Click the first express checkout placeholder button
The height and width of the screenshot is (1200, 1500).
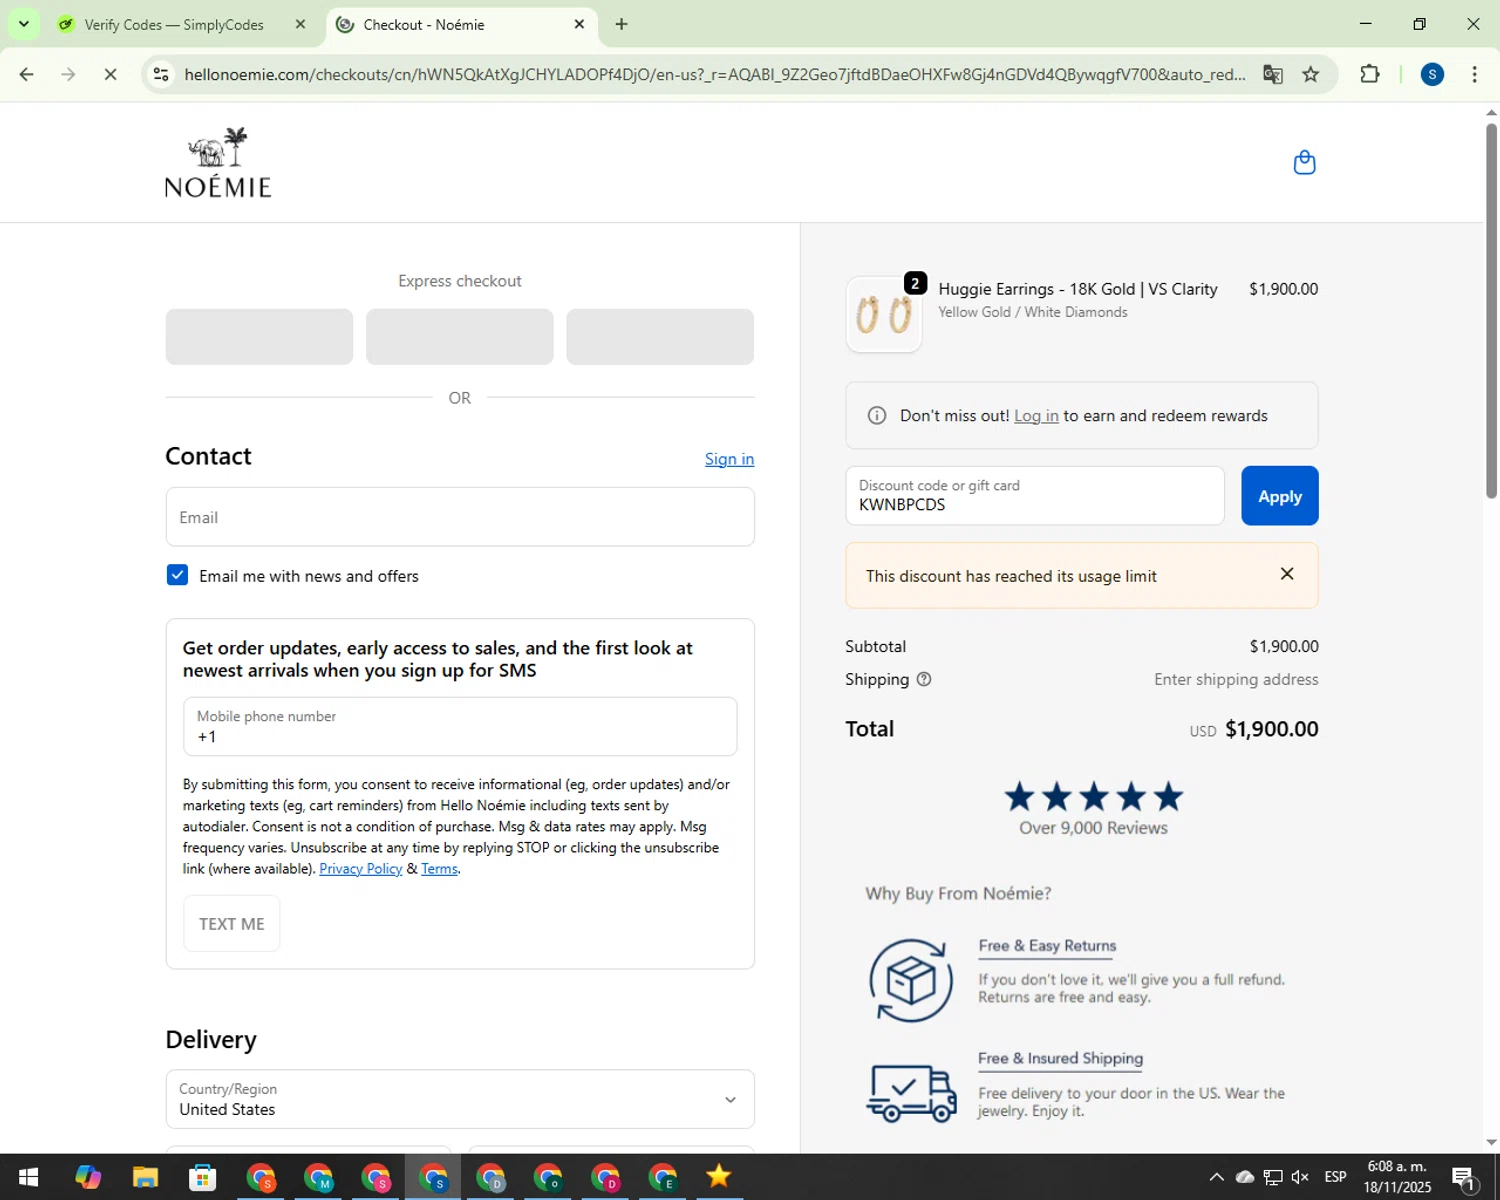[259, 337]
